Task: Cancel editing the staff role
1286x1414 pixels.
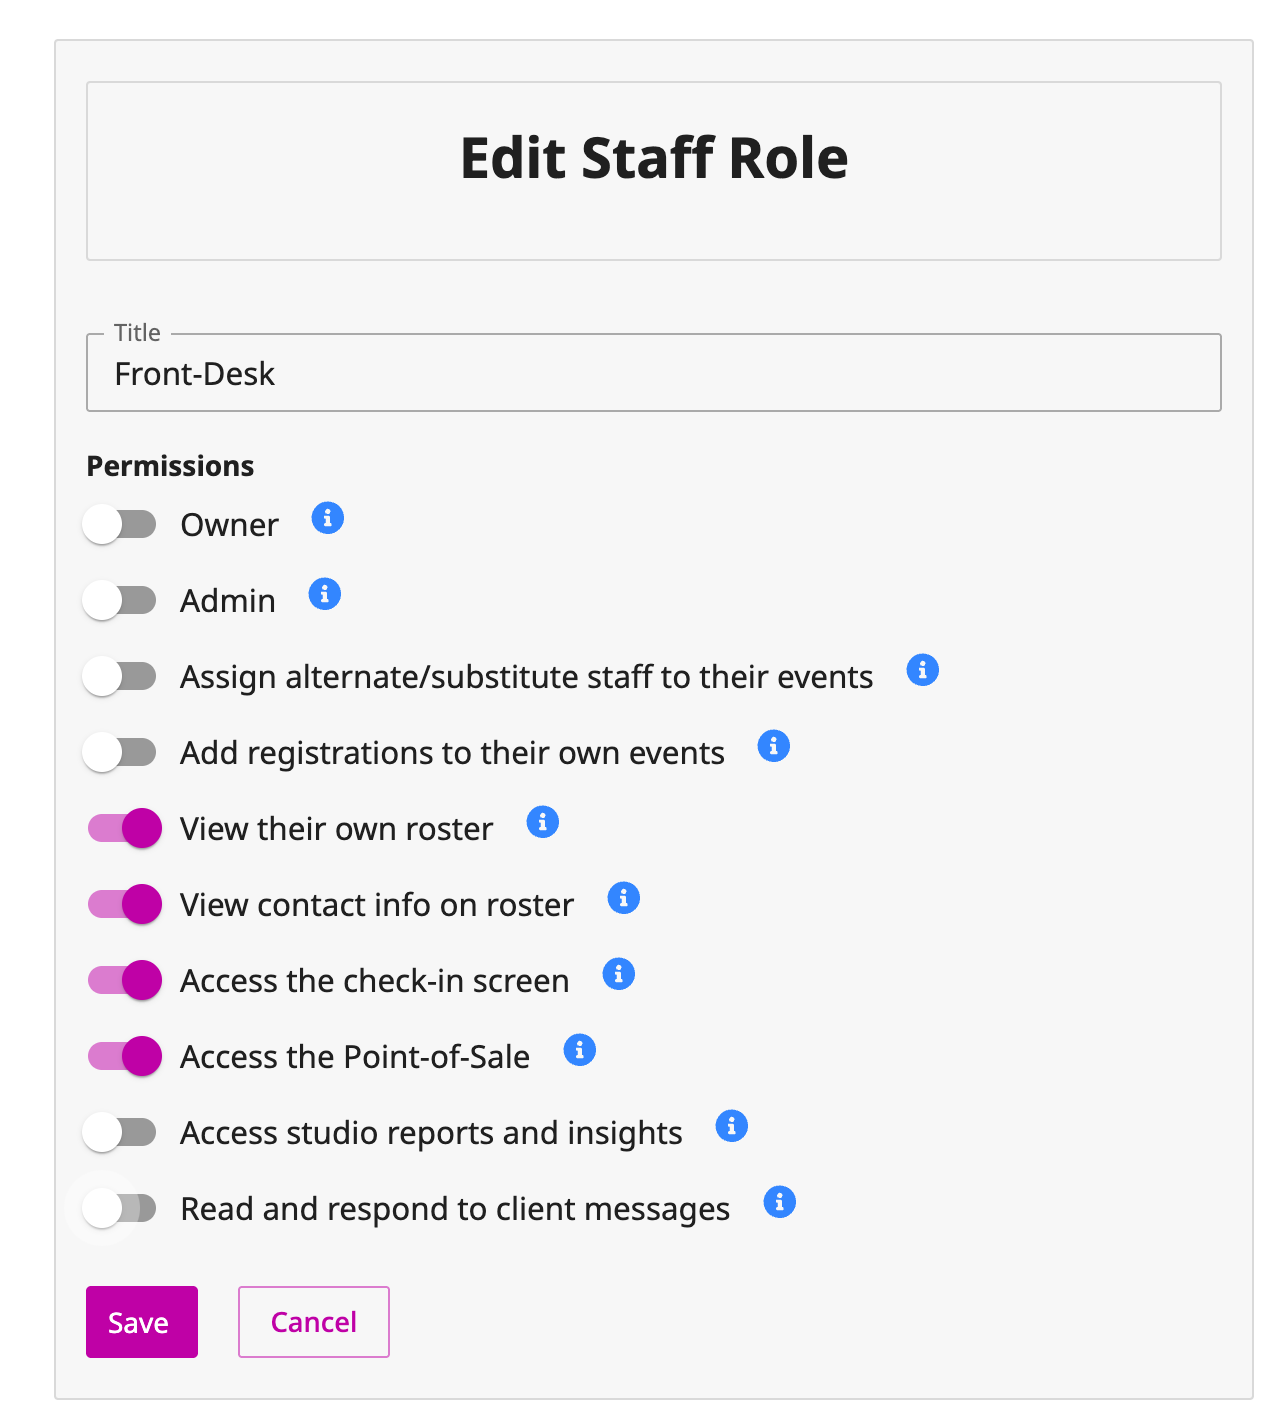Action: tap(314, 1322)
